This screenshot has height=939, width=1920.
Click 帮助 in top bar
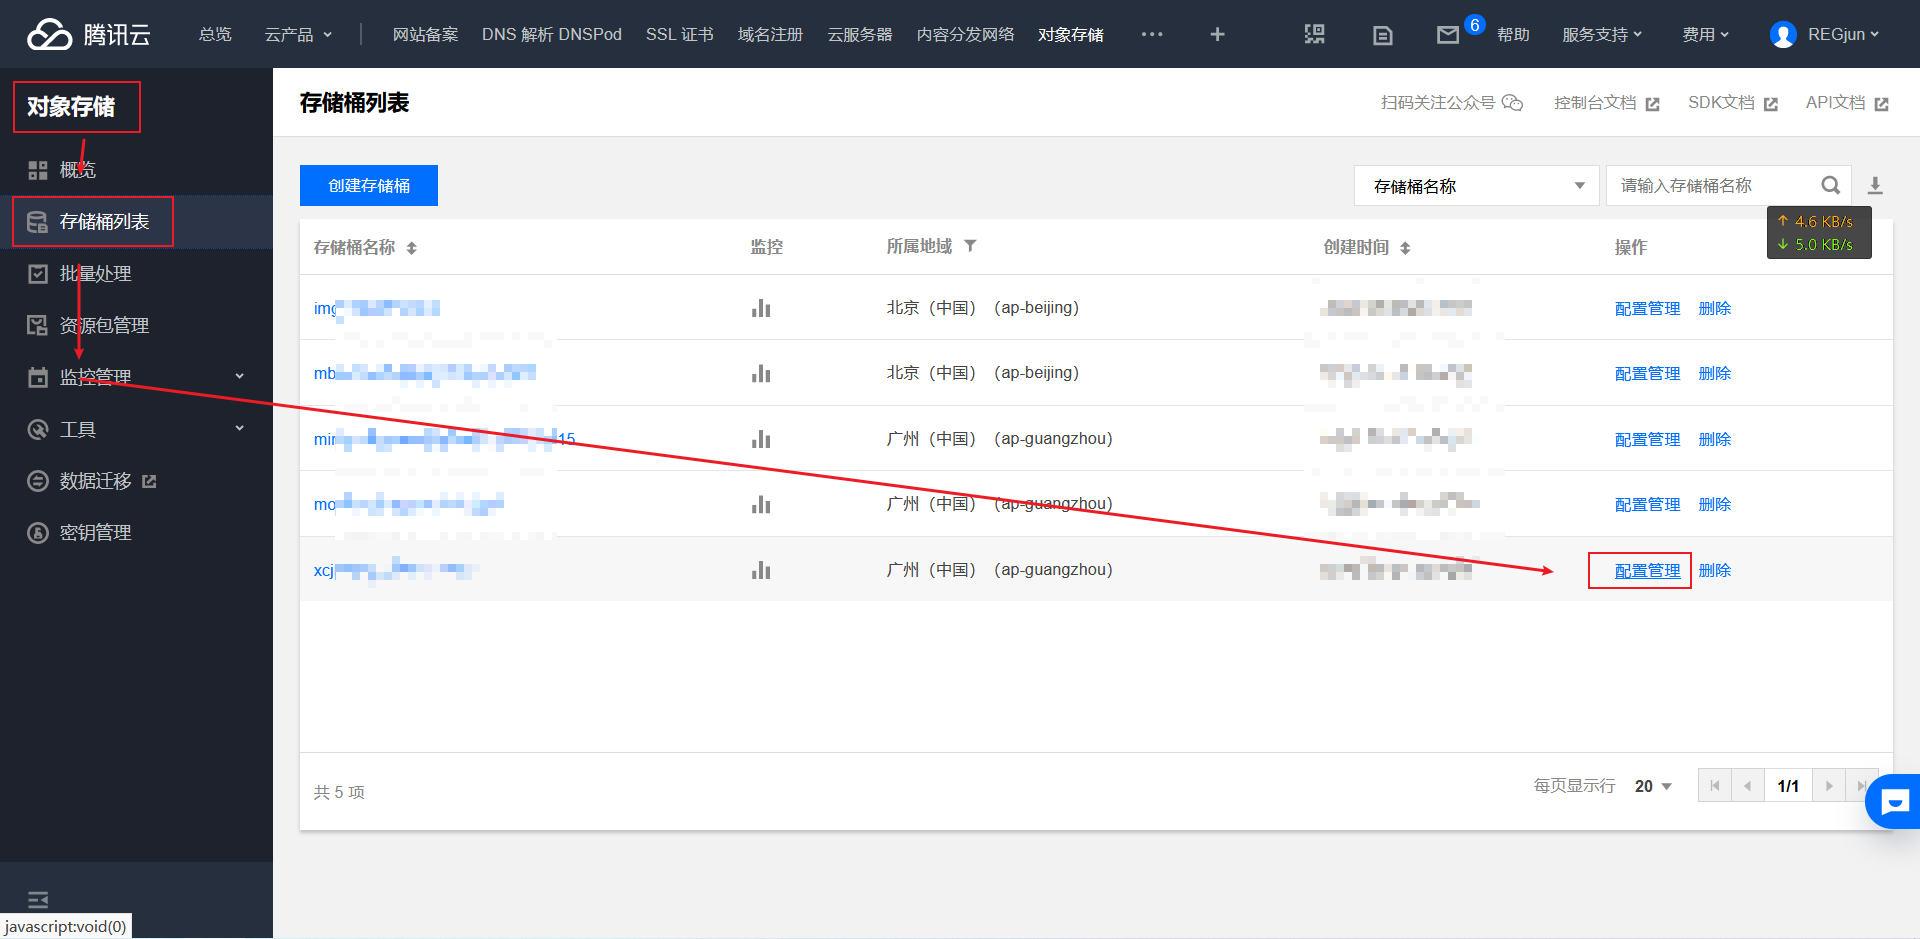click(x=1513, y=34)
